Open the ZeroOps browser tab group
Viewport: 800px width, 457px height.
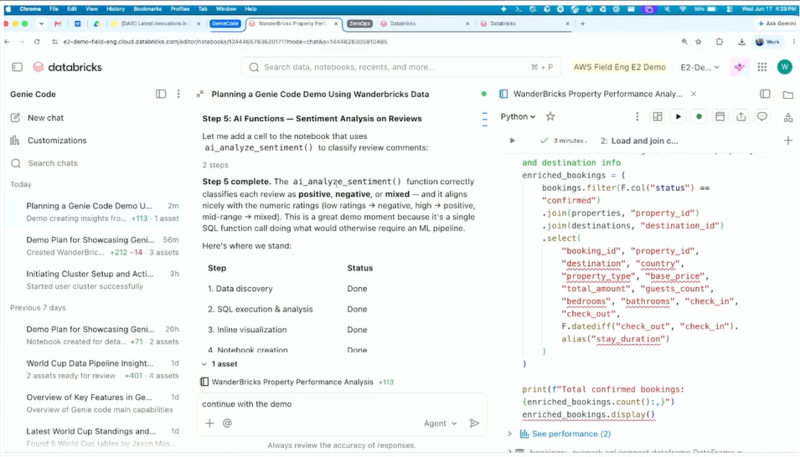[360, 23]
